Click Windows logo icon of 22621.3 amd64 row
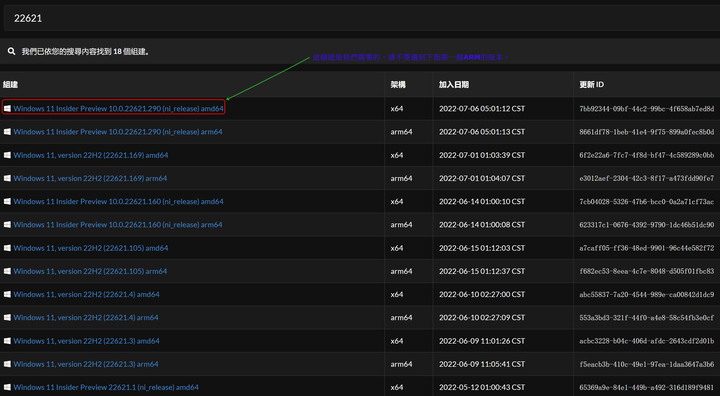720x396 pixels. pyautogui.click(x=7, y=341)
